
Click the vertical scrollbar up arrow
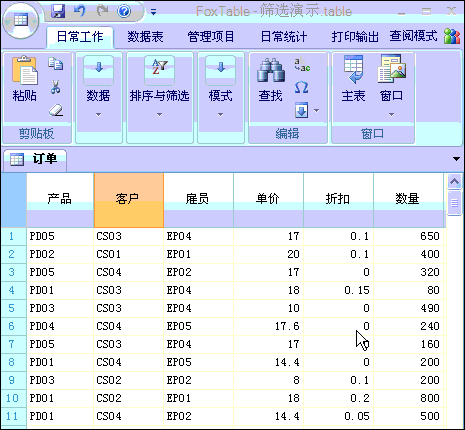(454, 182)
